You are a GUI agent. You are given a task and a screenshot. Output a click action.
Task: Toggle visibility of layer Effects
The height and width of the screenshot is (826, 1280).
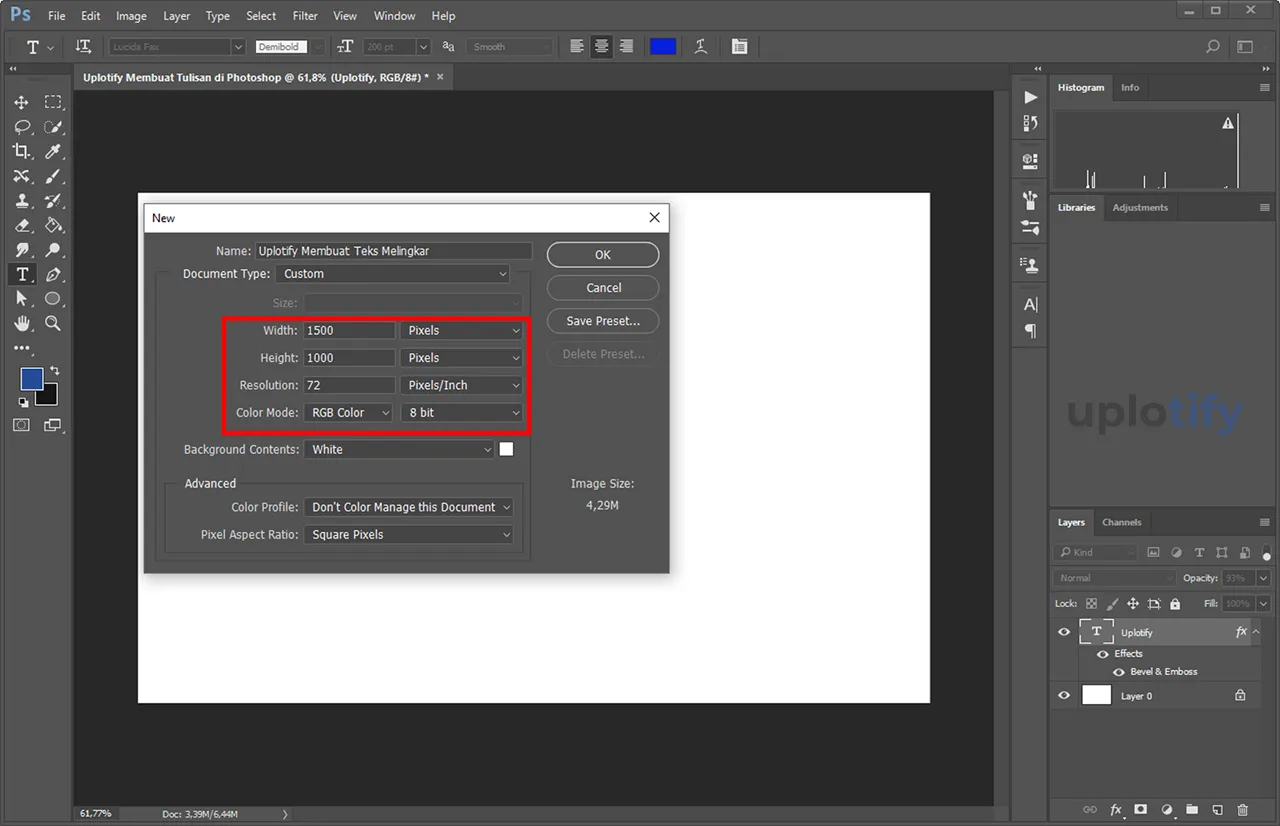tap(1103, 654)
